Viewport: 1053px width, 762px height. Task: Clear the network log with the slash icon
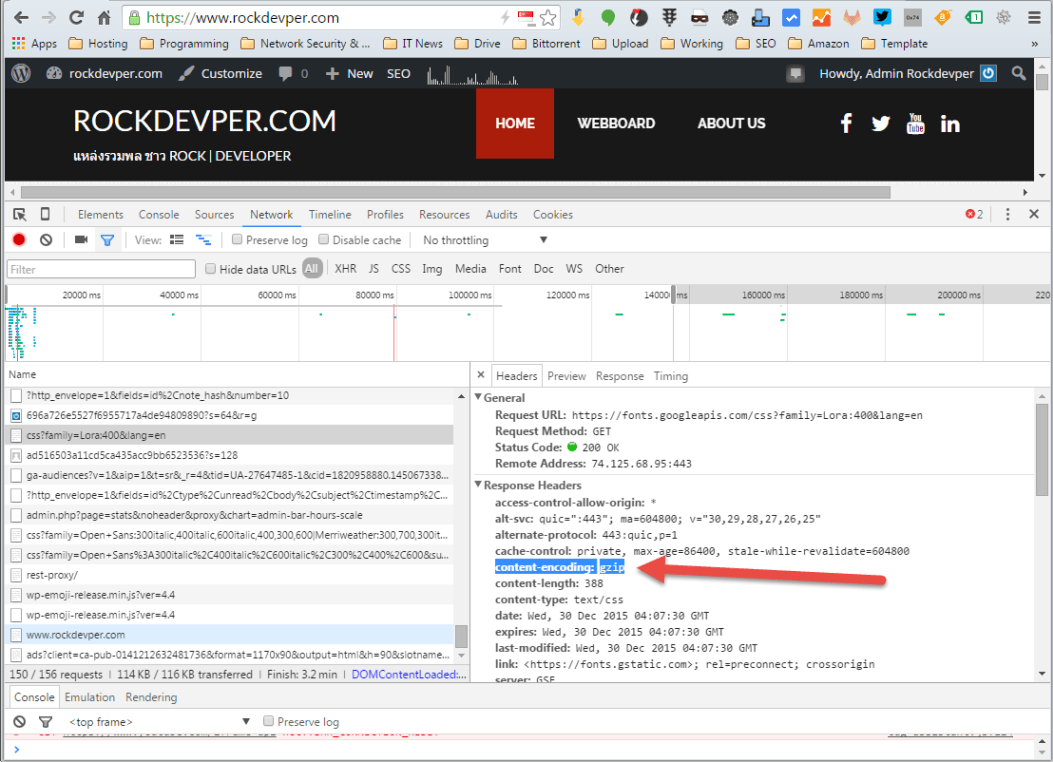tap(45, 240)
